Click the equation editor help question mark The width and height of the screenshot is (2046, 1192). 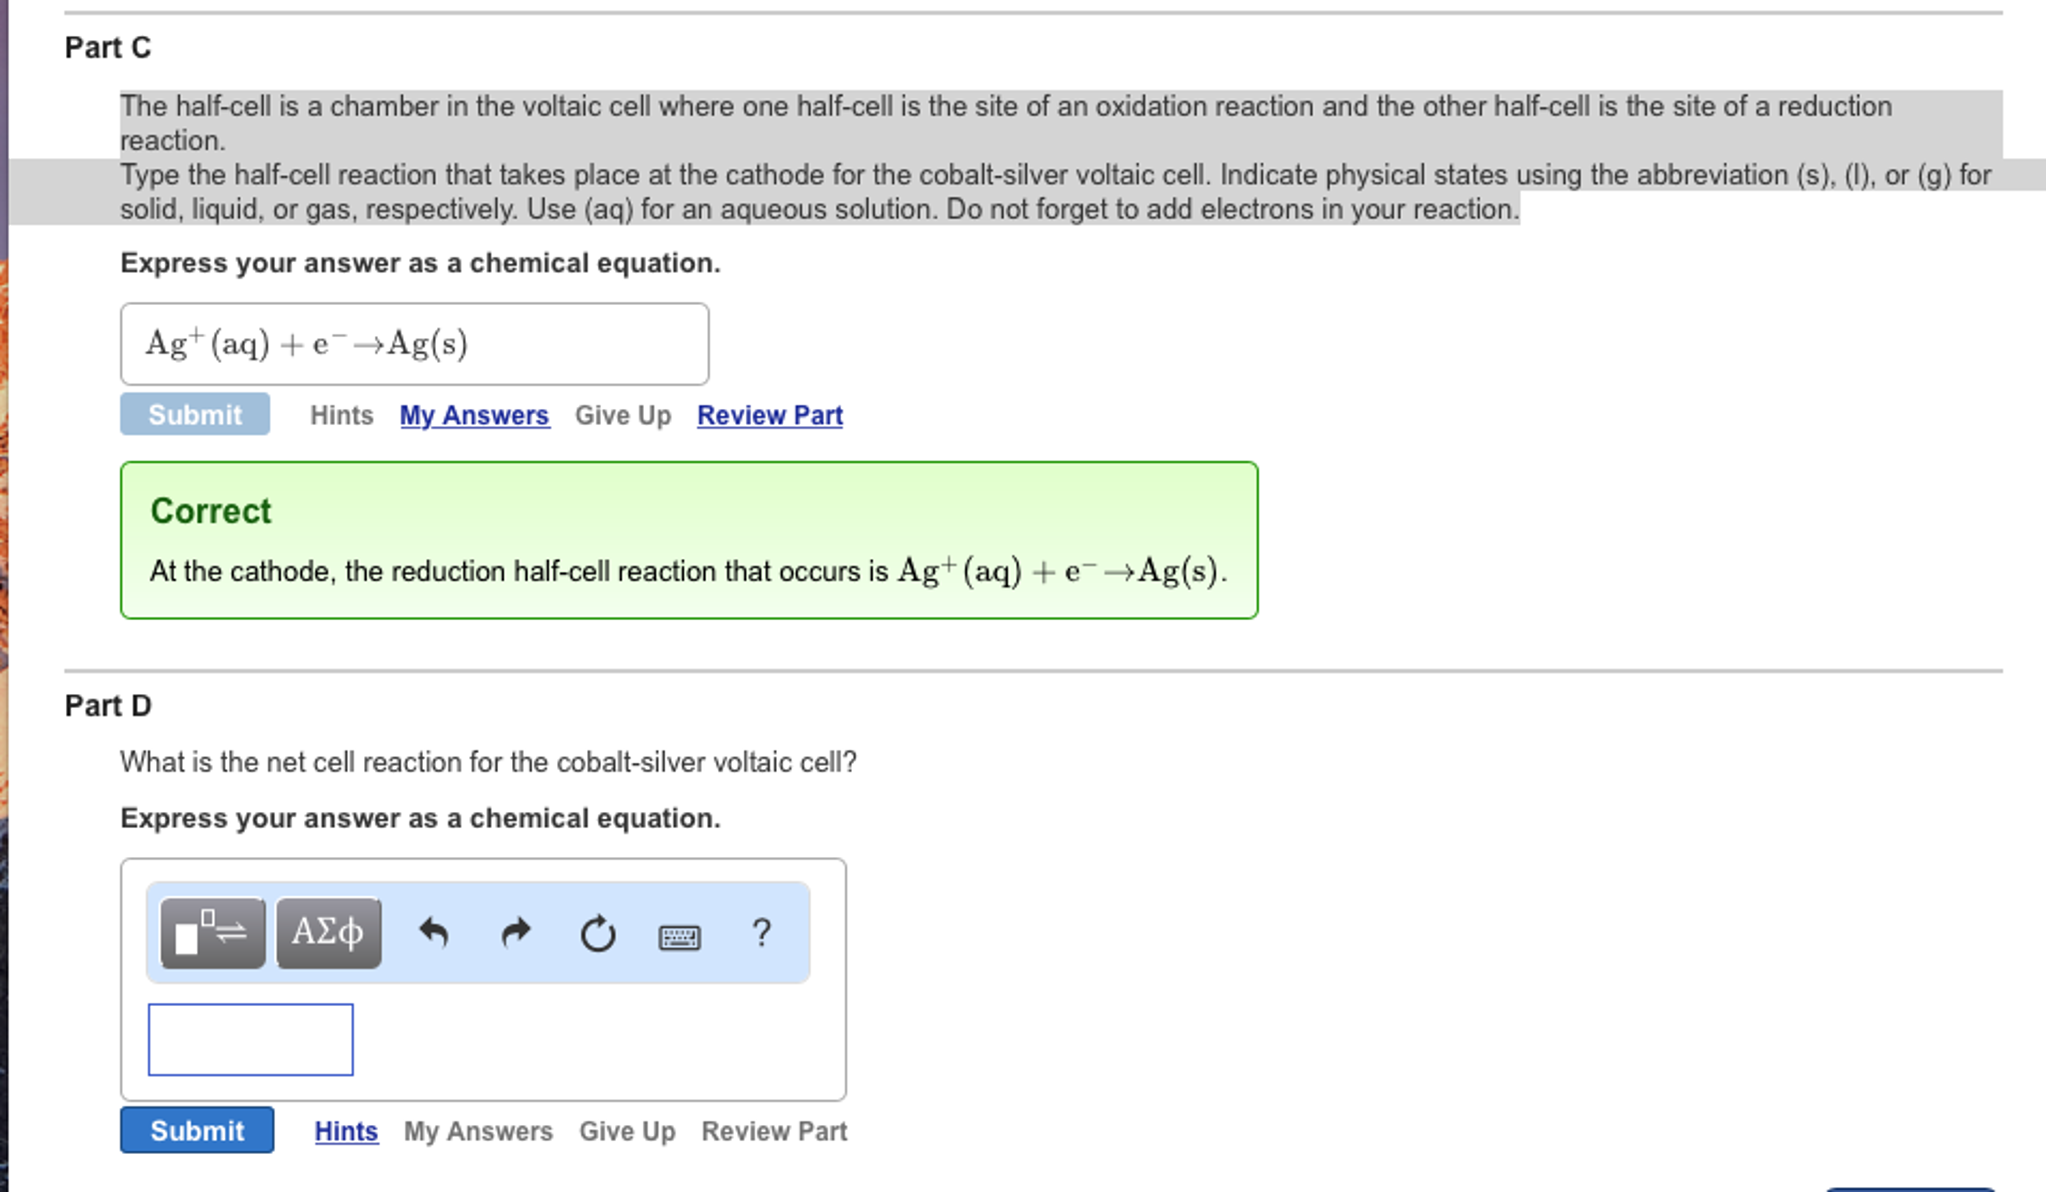762,933
